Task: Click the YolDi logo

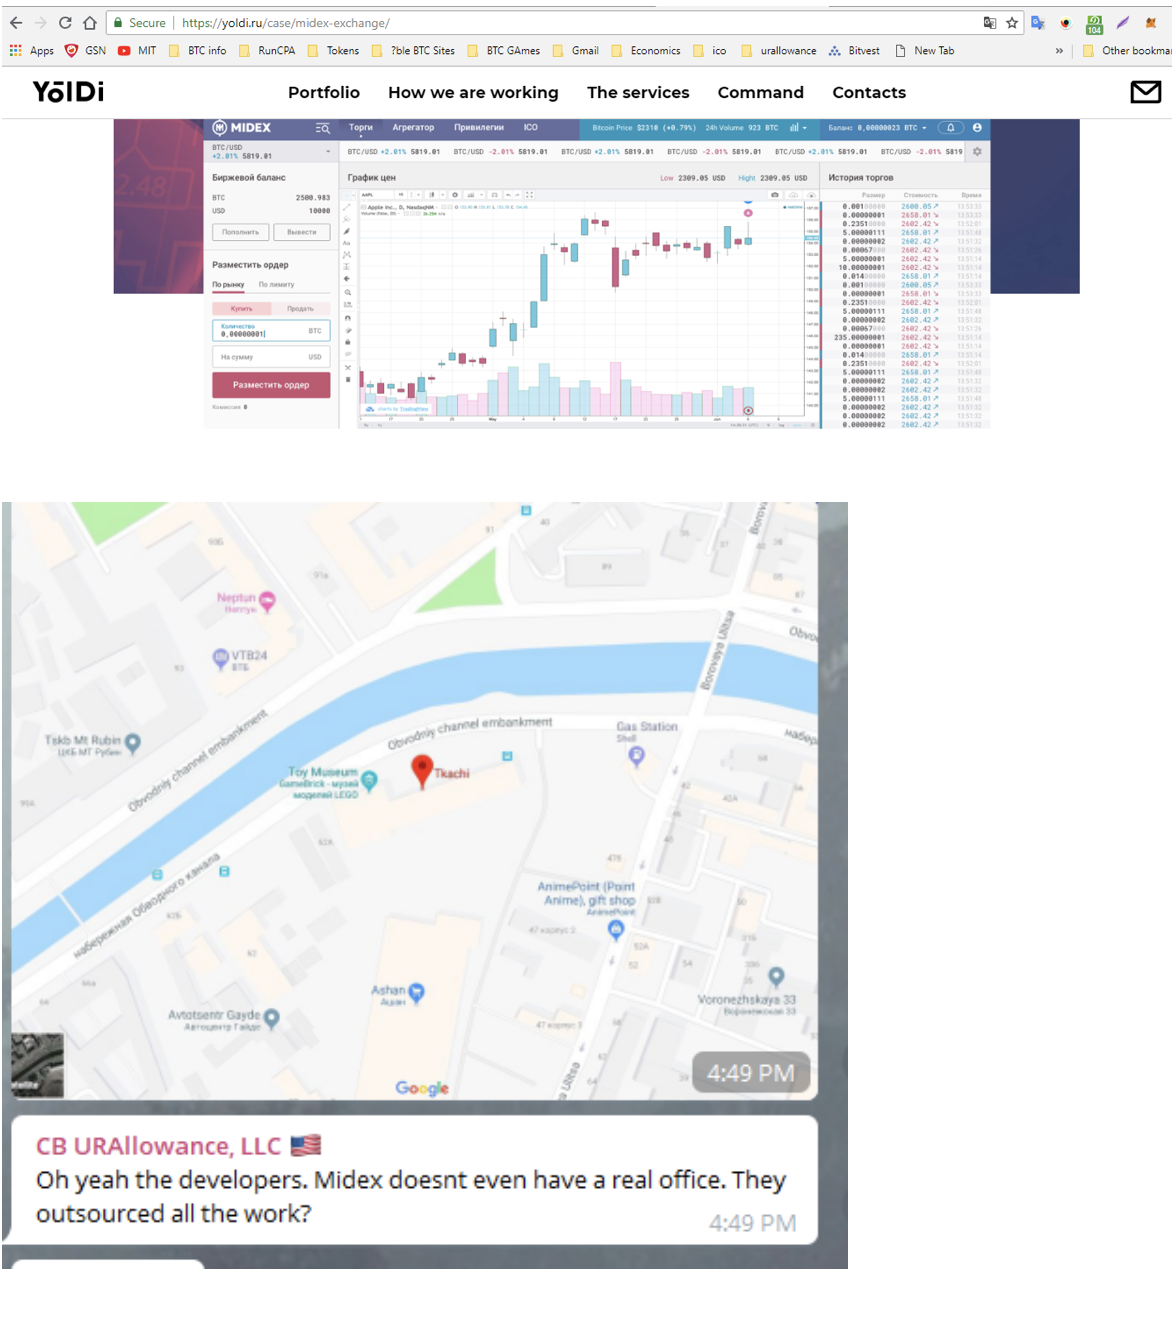Action: [x=68, y=92]
